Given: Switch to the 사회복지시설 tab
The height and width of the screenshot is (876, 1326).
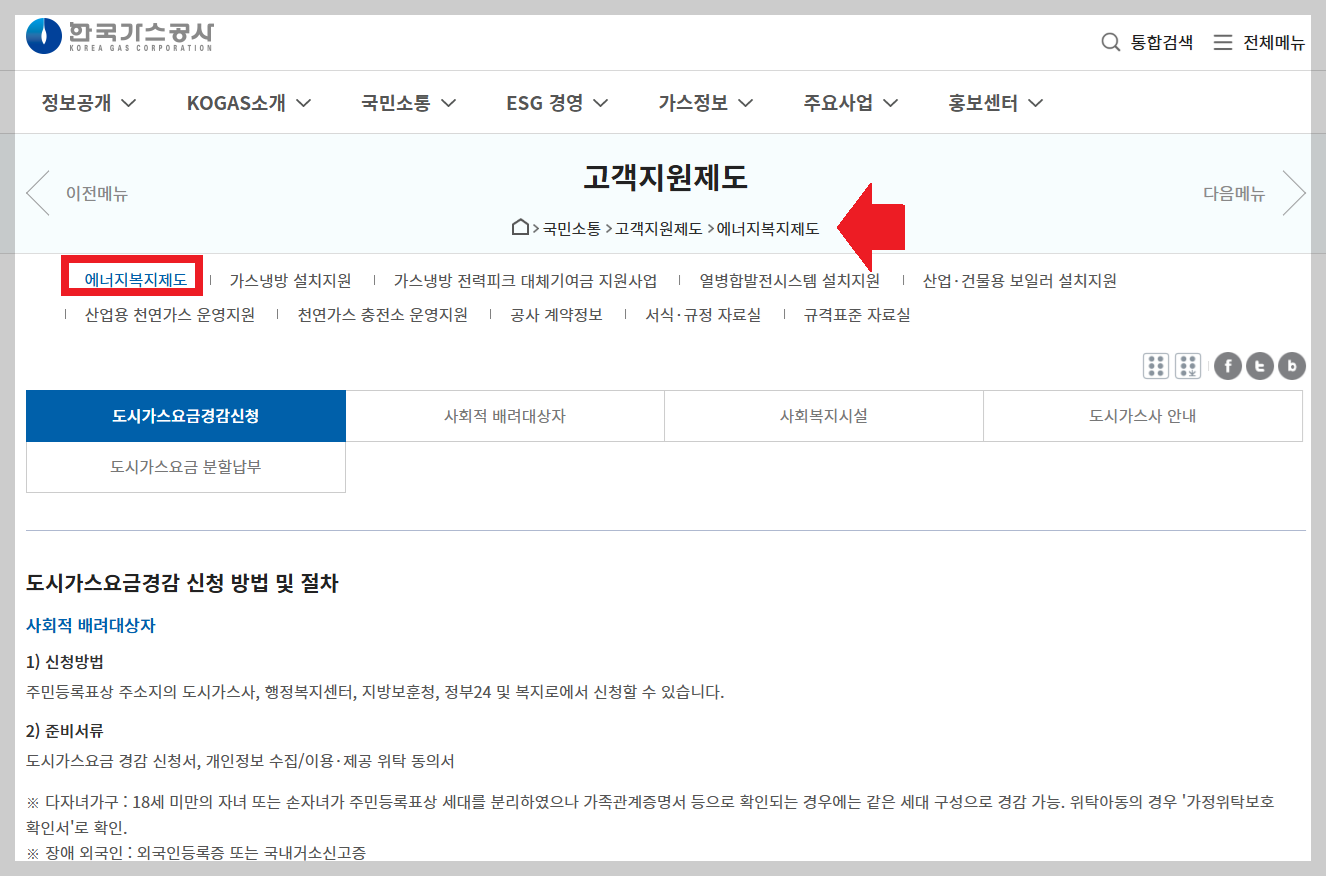Looking at the screenshot, I should point(823,415).
